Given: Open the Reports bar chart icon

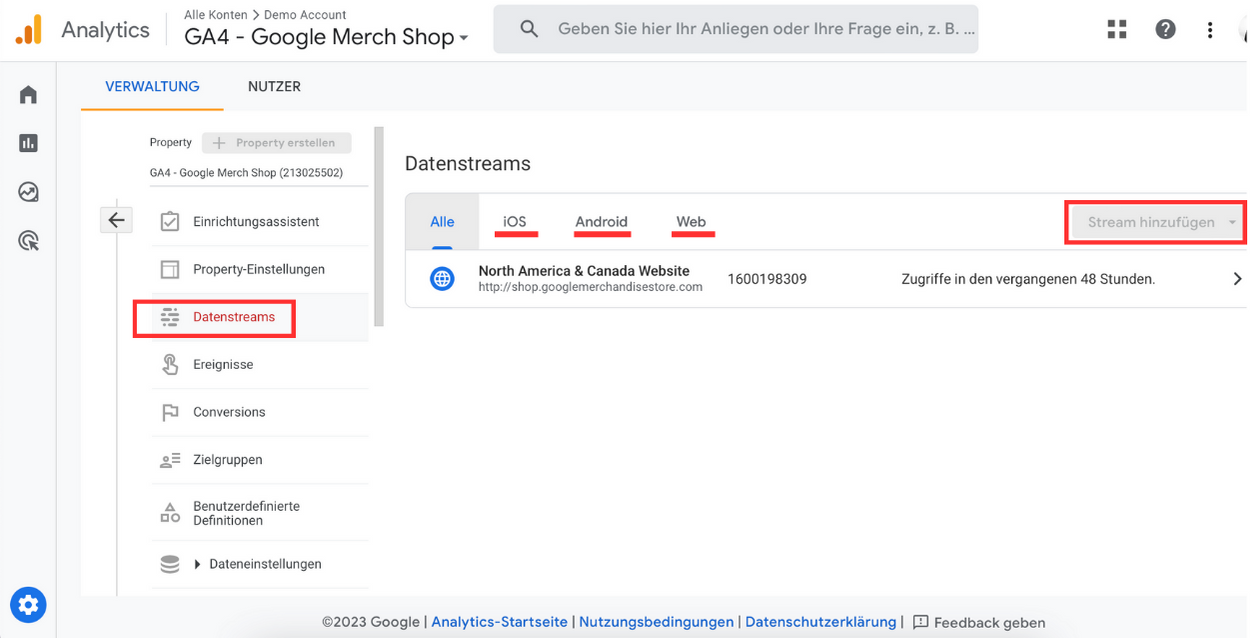Looking at the screenshot, I should (28, 143).
